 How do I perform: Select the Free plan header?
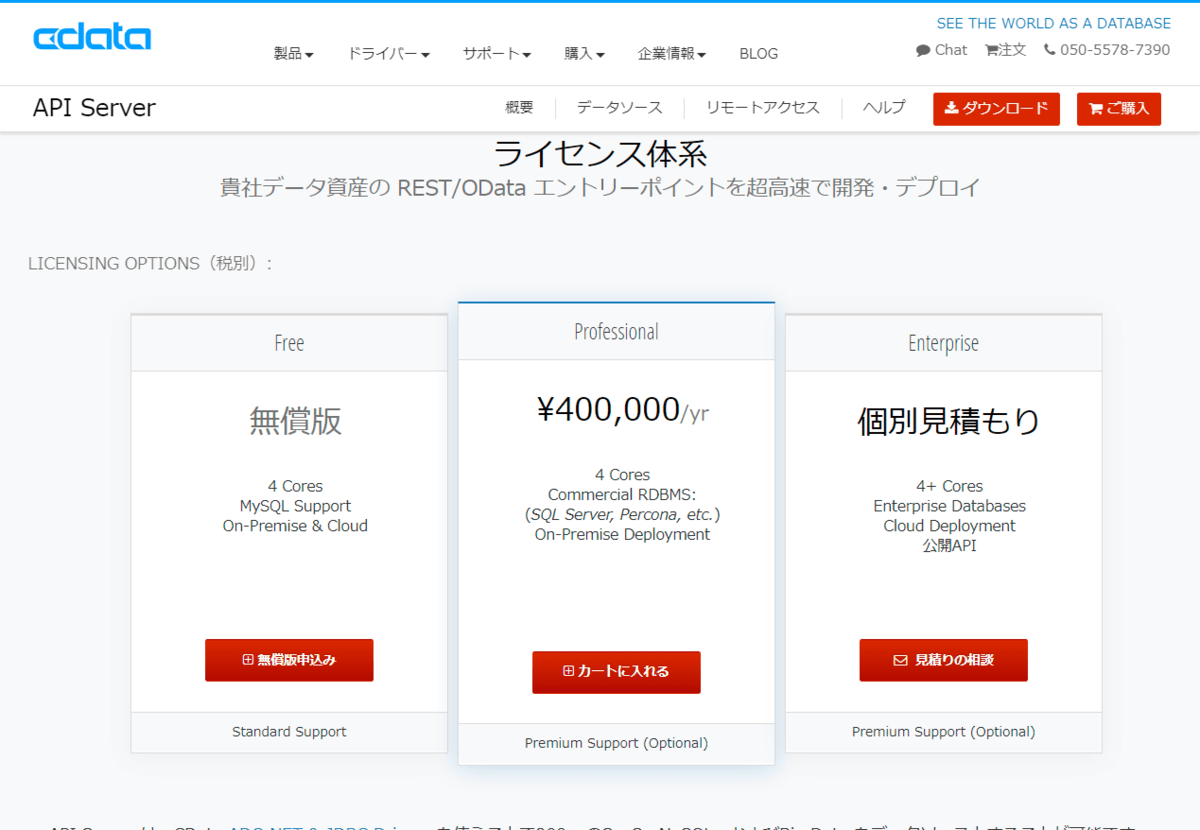click(289, 343)
